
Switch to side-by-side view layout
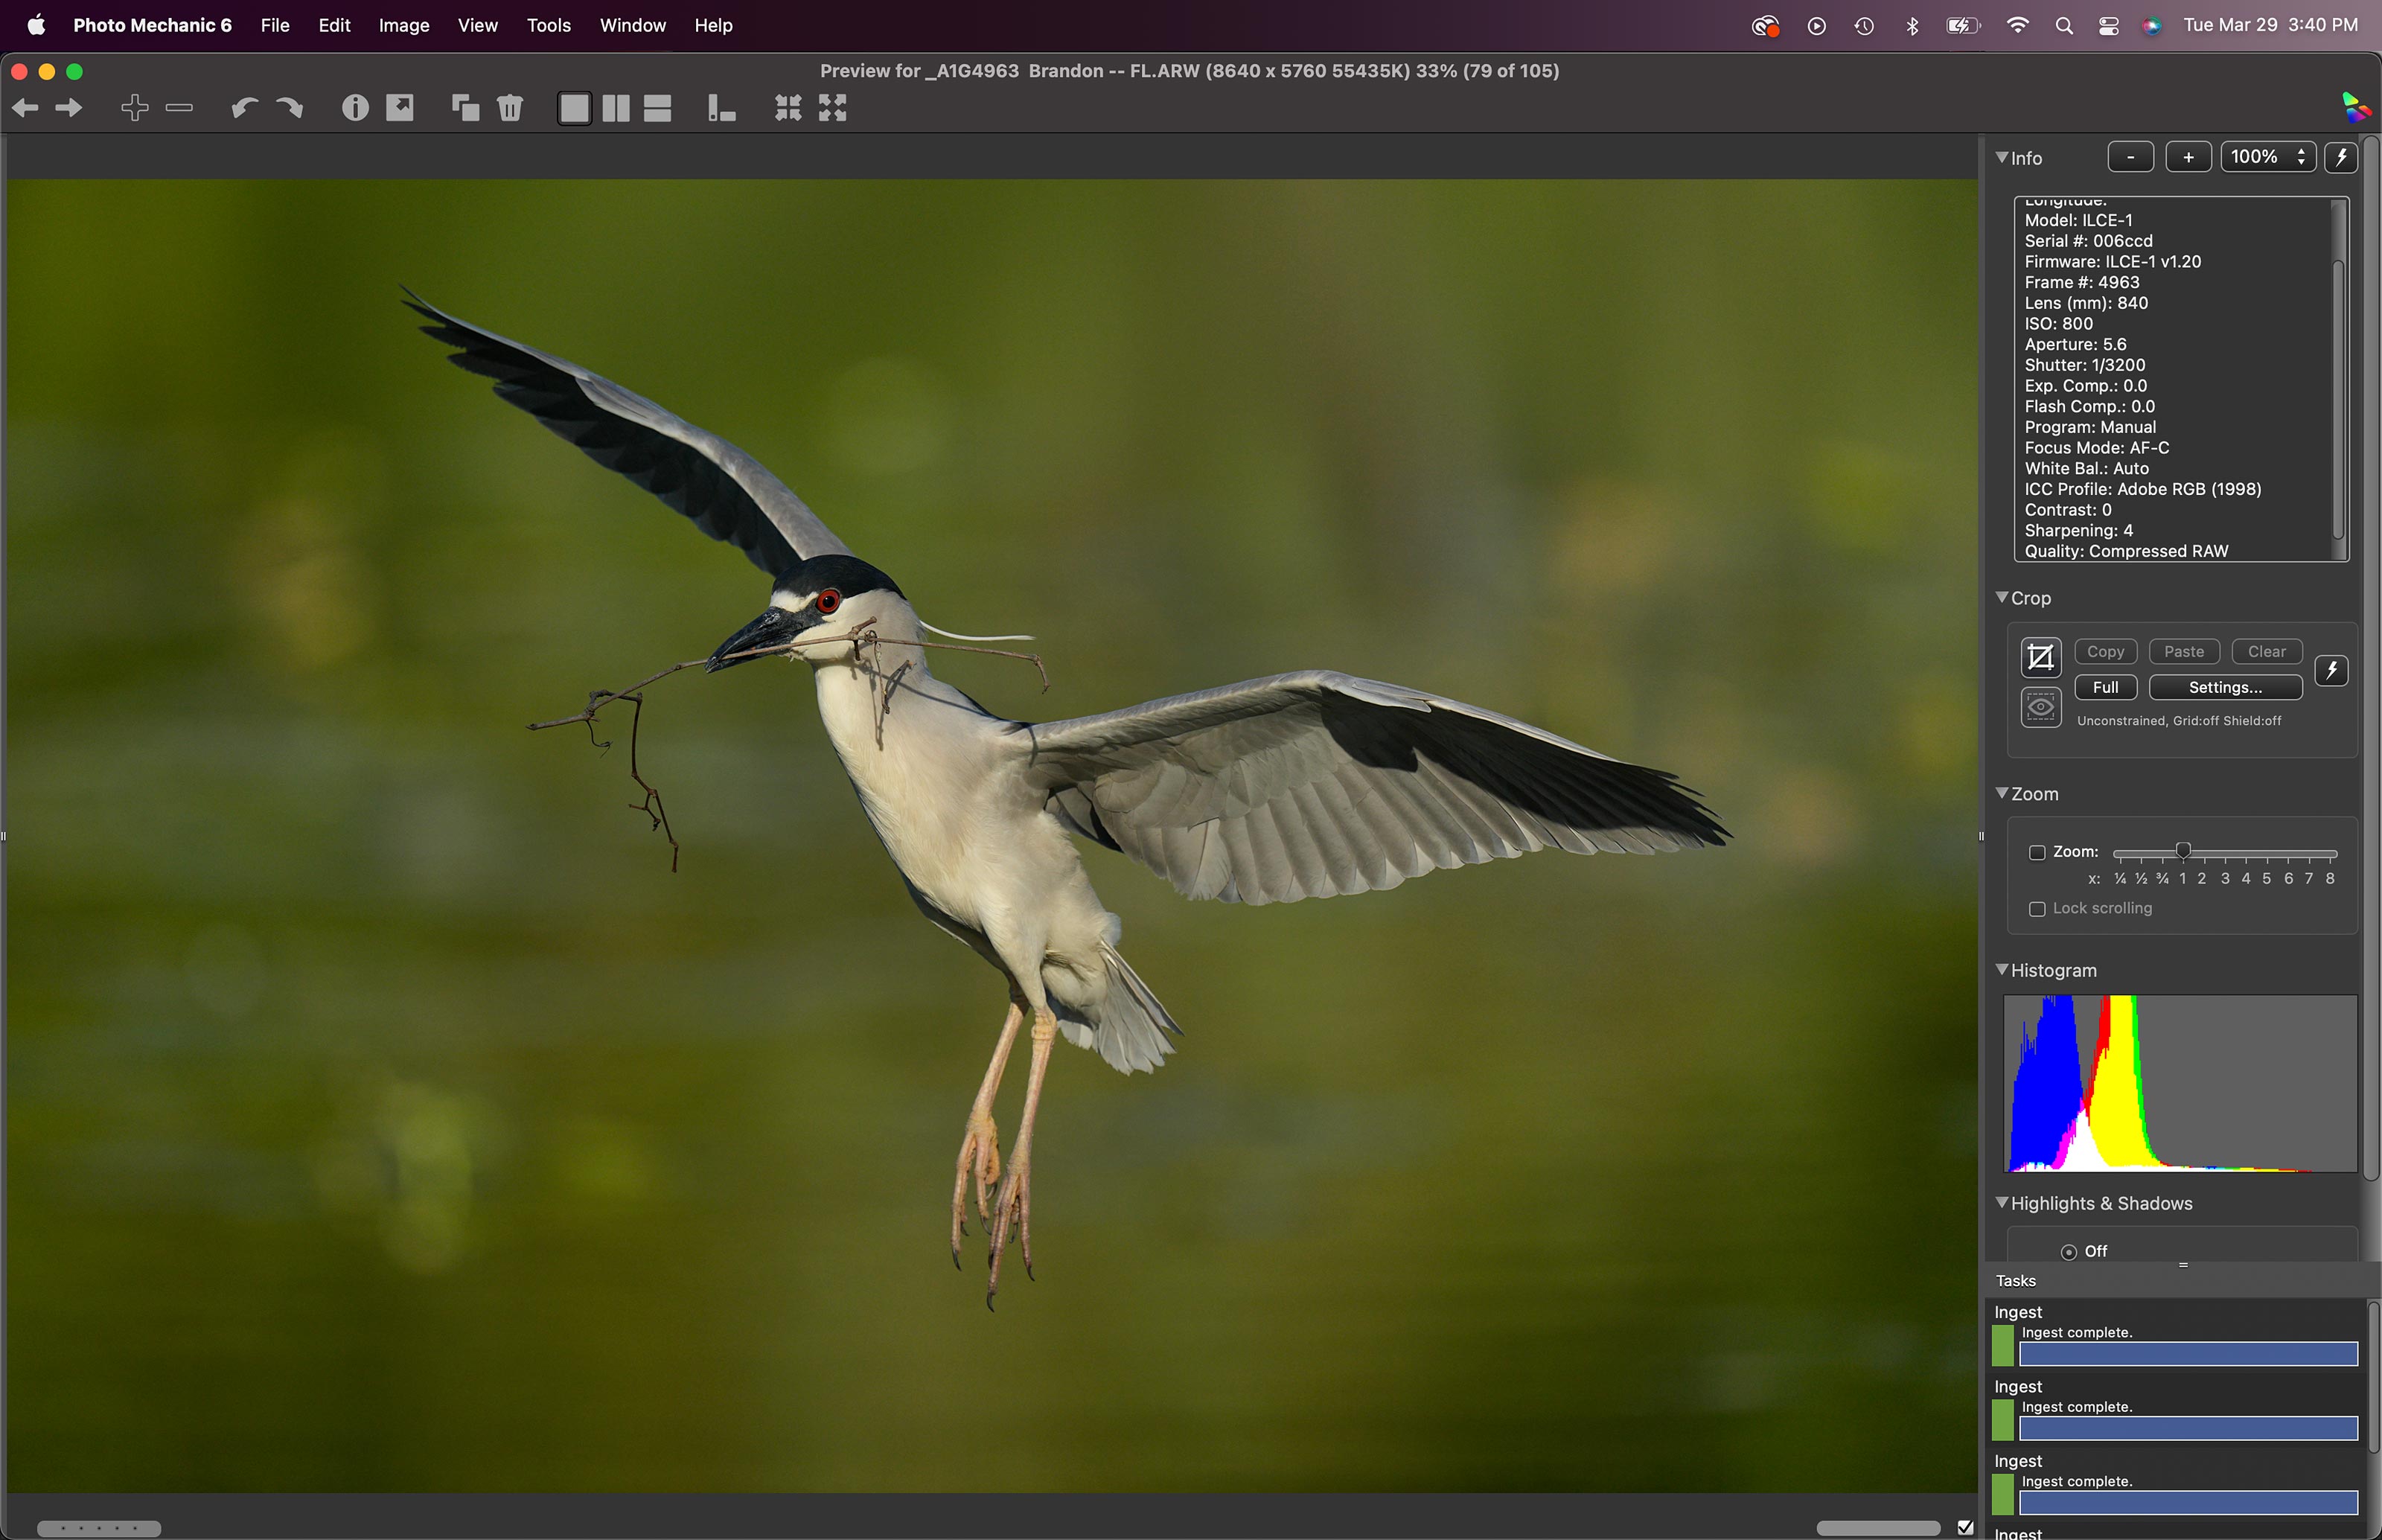[616, 108]
